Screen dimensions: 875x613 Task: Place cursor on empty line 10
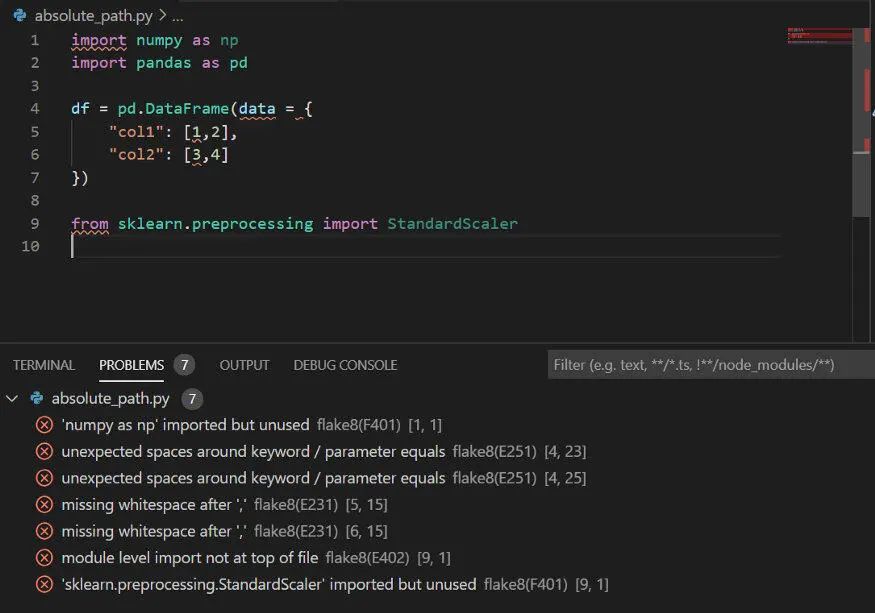424,246
